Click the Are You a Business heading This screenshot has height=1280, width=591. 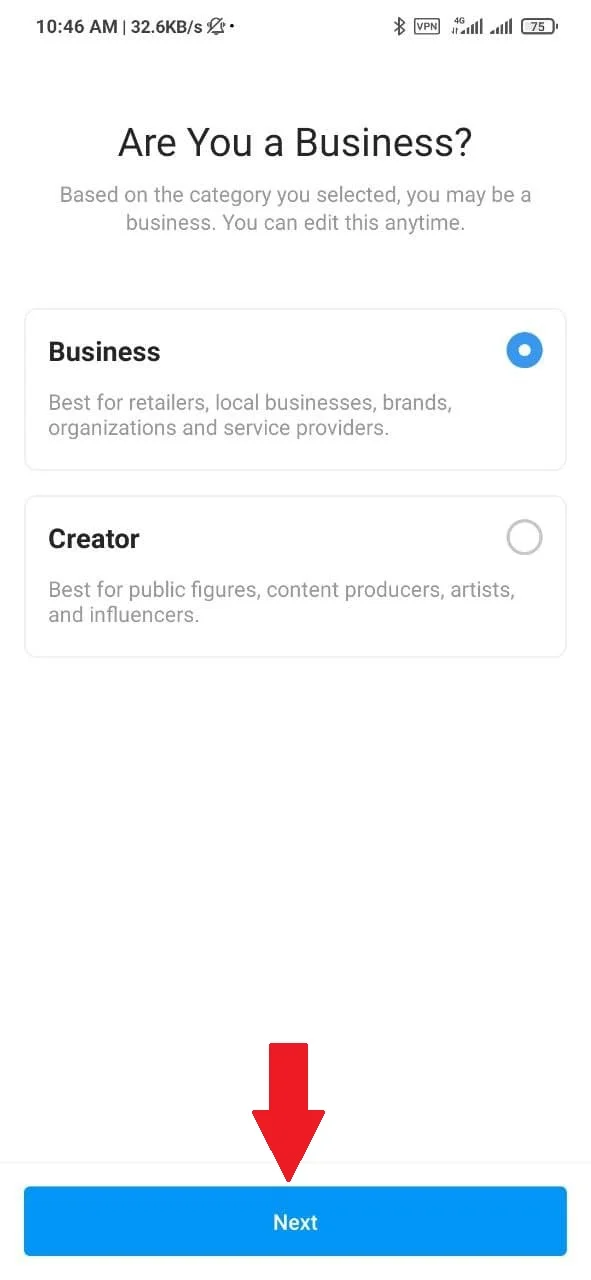point(294,142)
